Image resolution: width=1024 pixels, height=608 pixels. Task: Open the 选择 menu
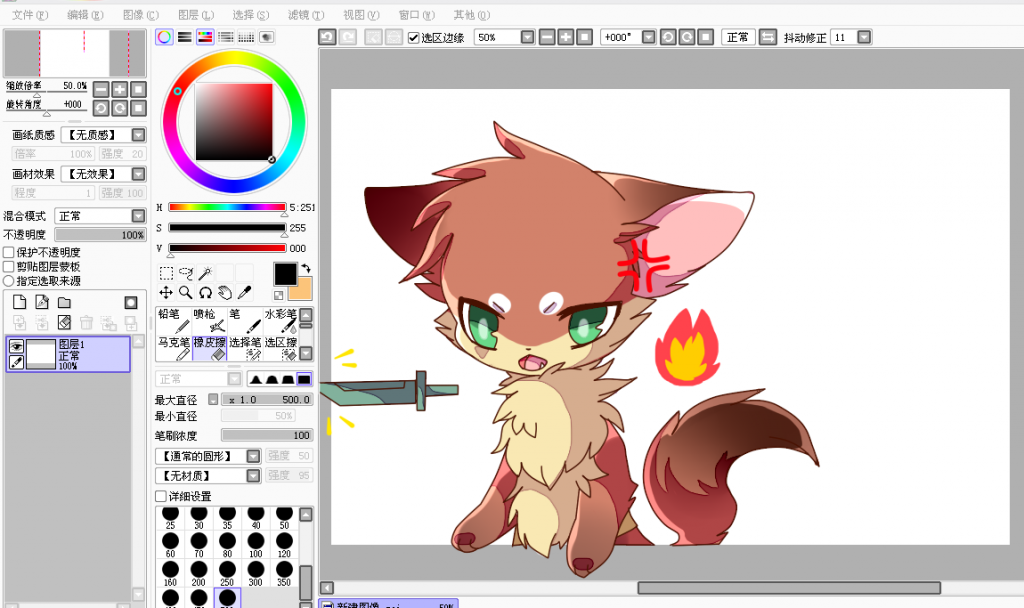pos(251,14)
